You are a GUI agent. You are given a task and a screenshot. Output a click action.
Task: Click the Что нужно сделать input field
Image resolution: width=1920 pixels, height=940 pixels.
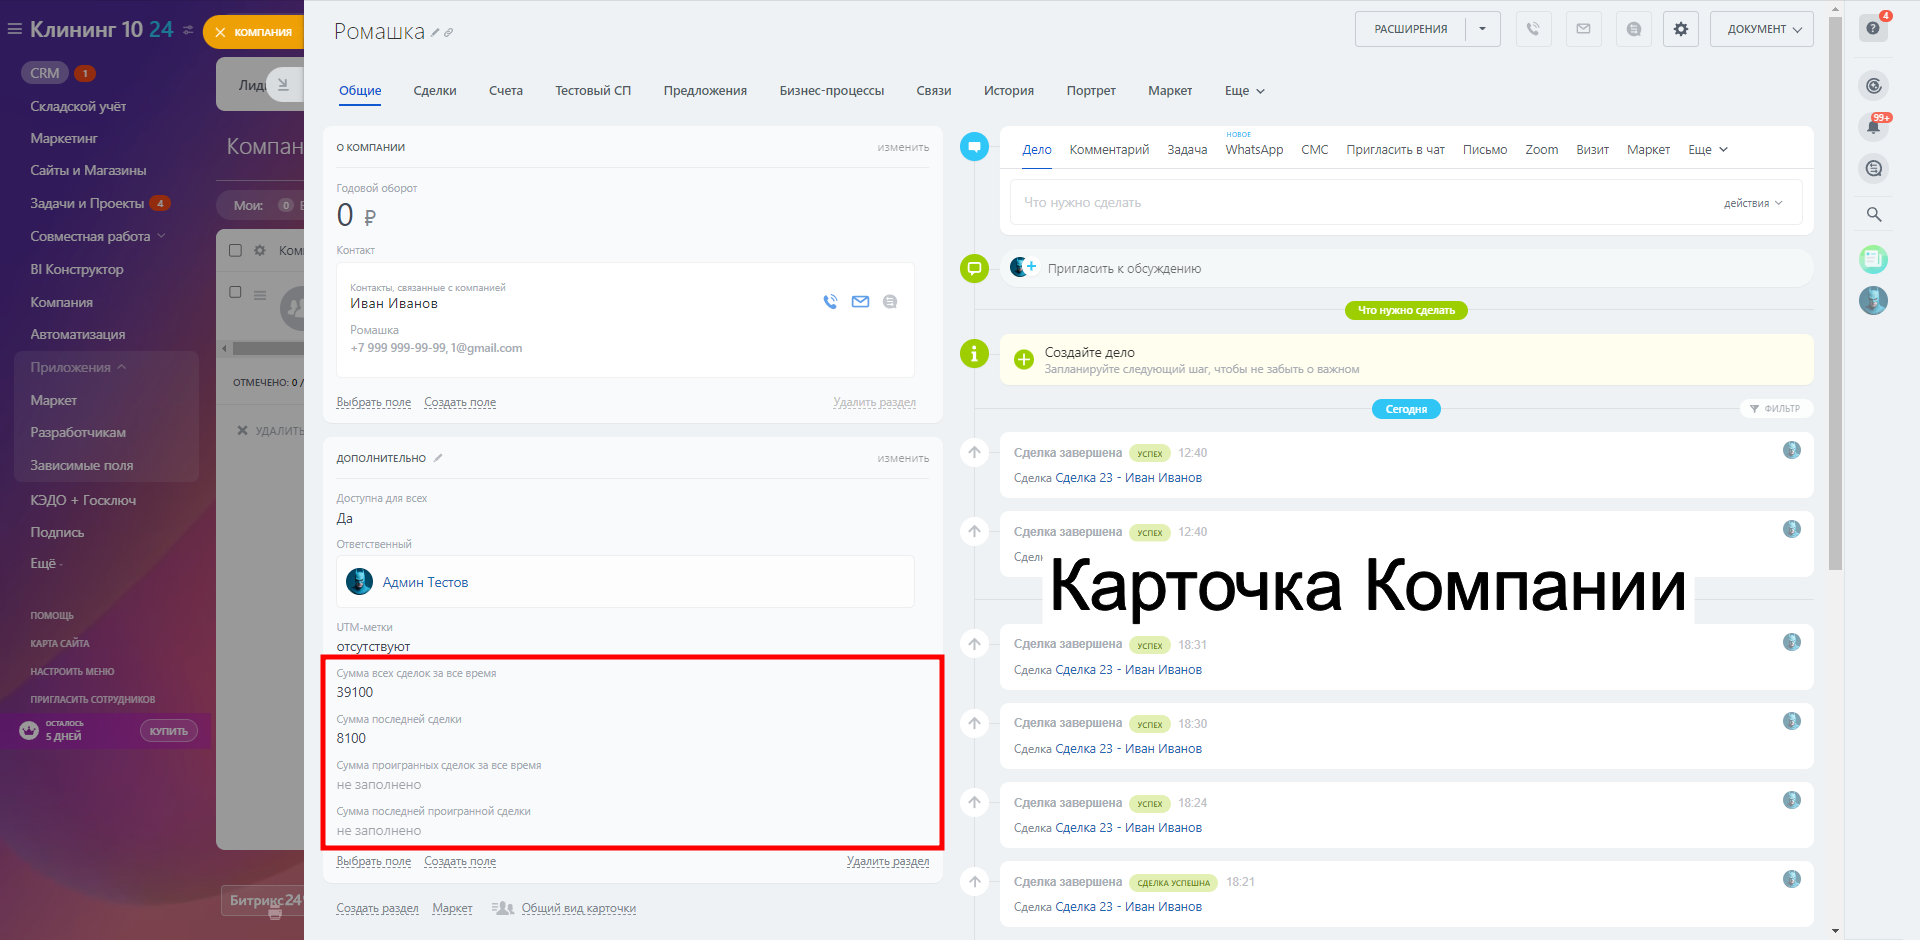[1350, 203]
